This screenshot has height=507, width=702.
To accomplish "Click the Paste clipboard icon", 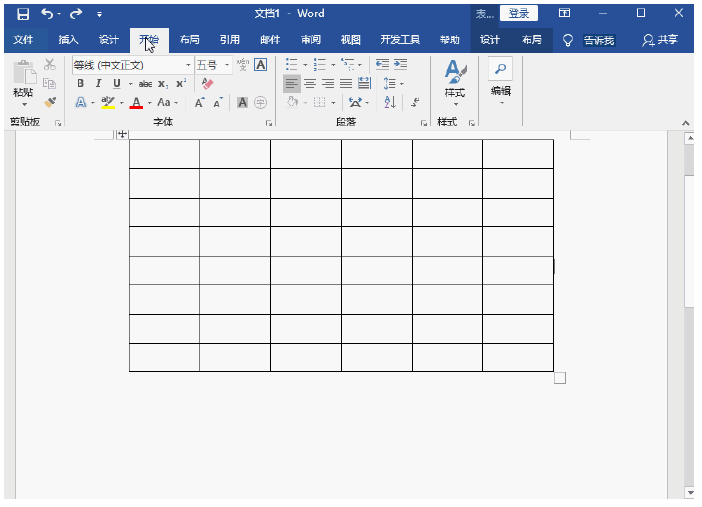I will click(x=24, y=73).
